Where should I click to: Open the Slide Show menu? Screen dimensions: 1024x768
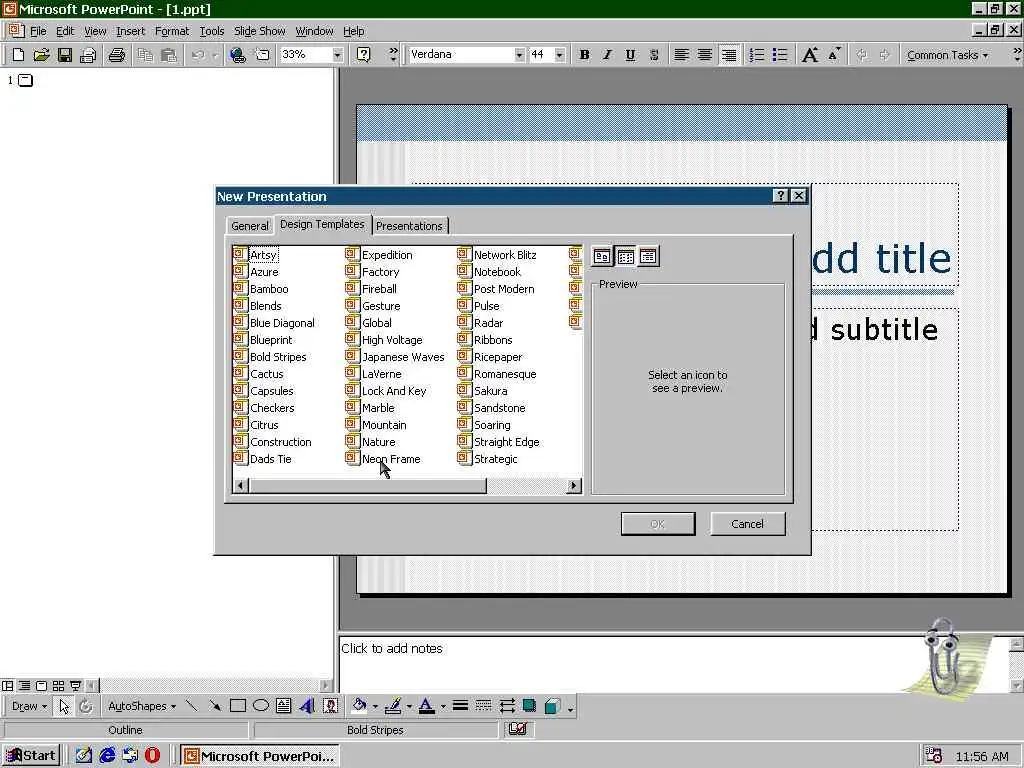(259, 31)
